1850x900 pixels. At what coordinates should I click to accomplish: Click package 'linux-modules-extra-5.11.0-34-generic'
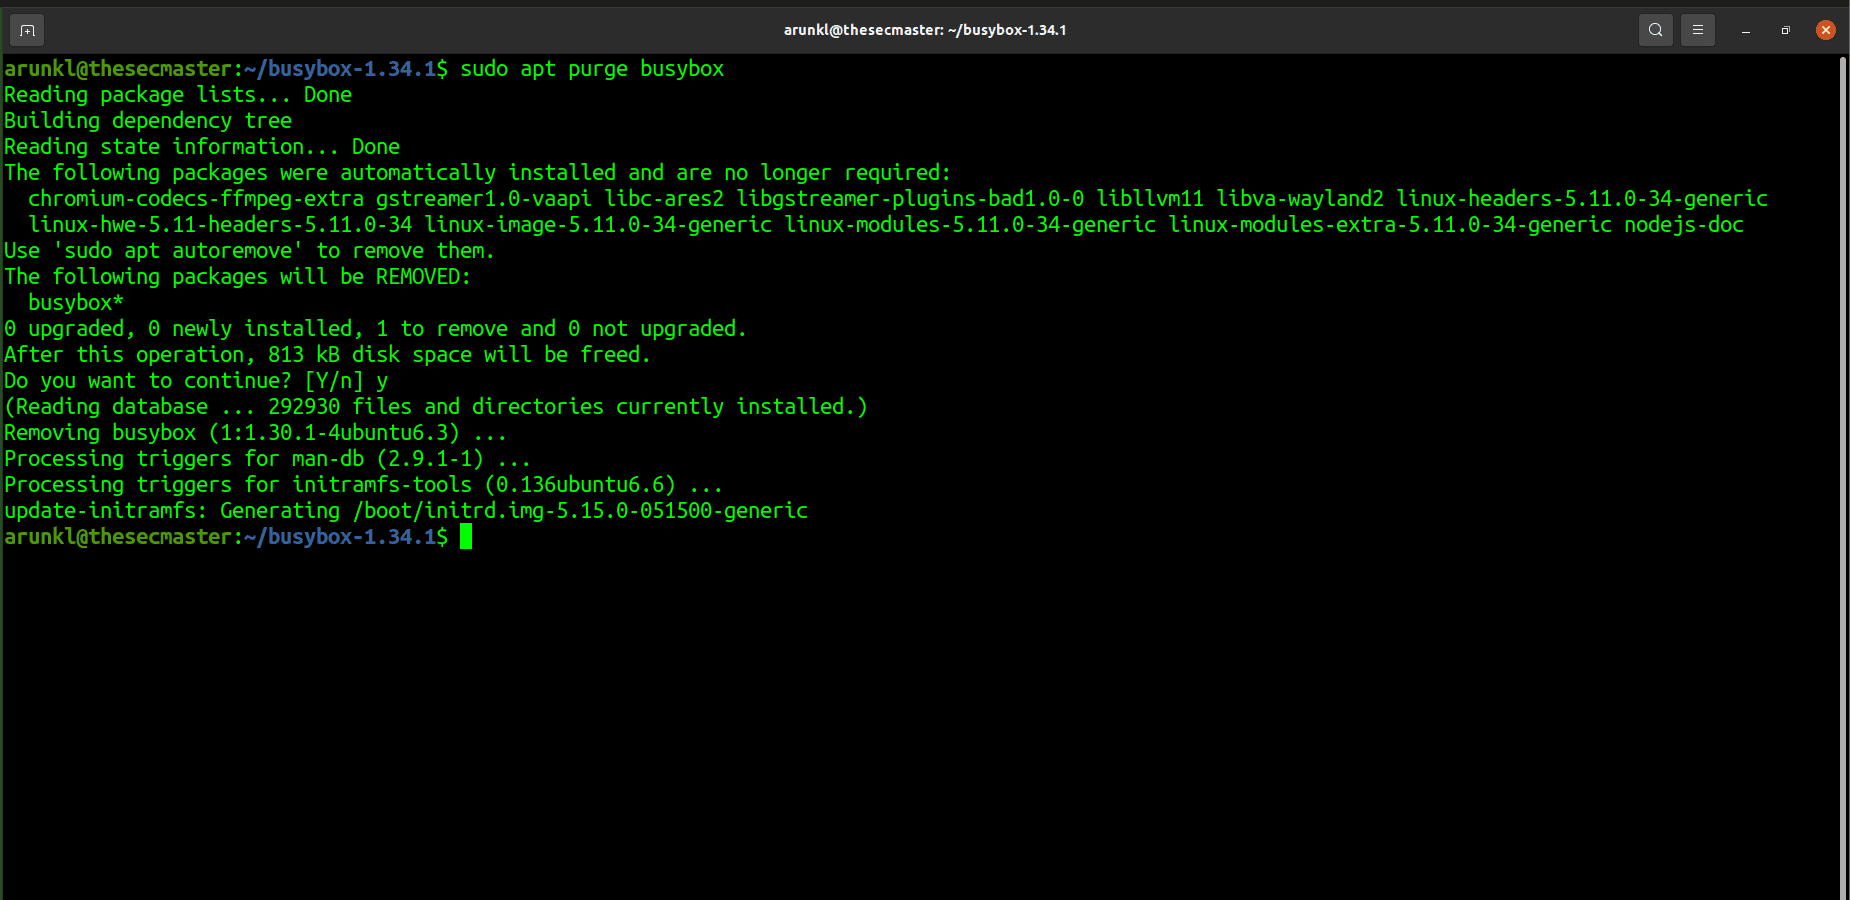[x=1390, y=225]
